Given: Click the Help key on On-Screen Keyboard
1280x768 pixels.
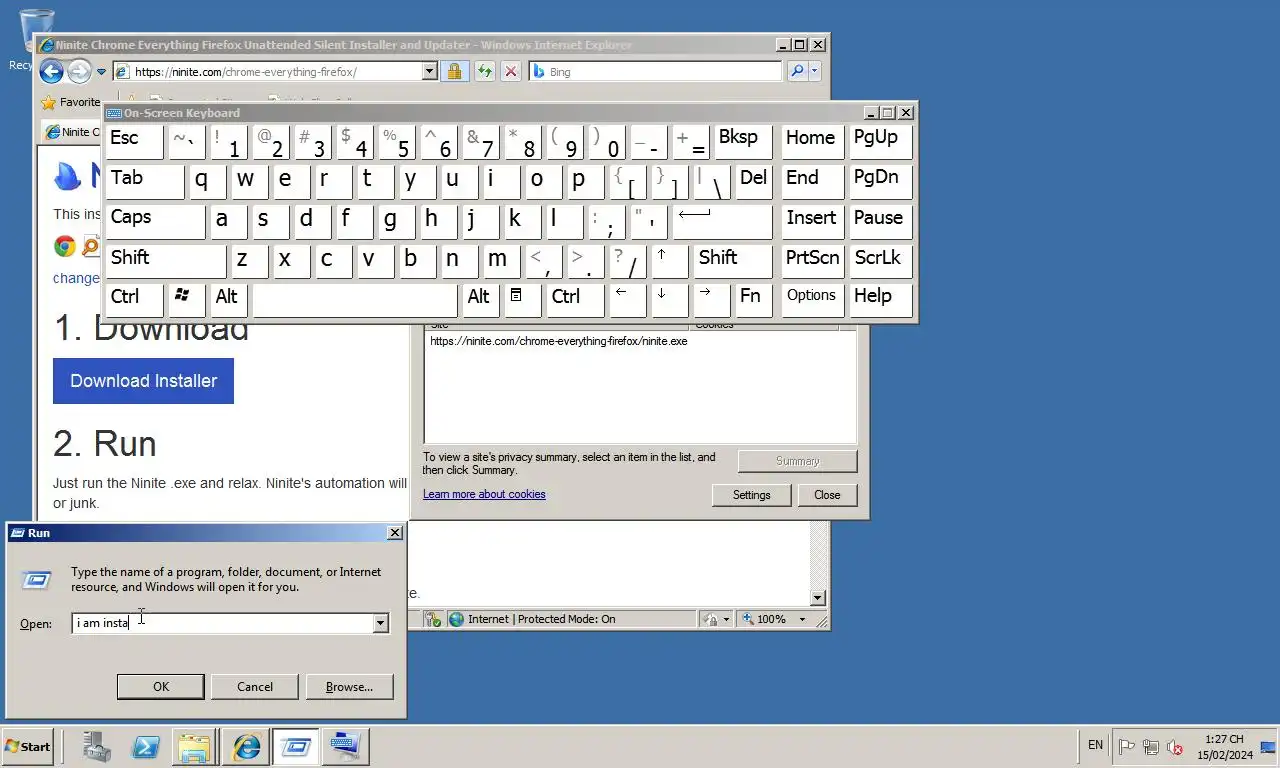Looking at the screenshot, I should pyautogui.click(x=880, y=299).
